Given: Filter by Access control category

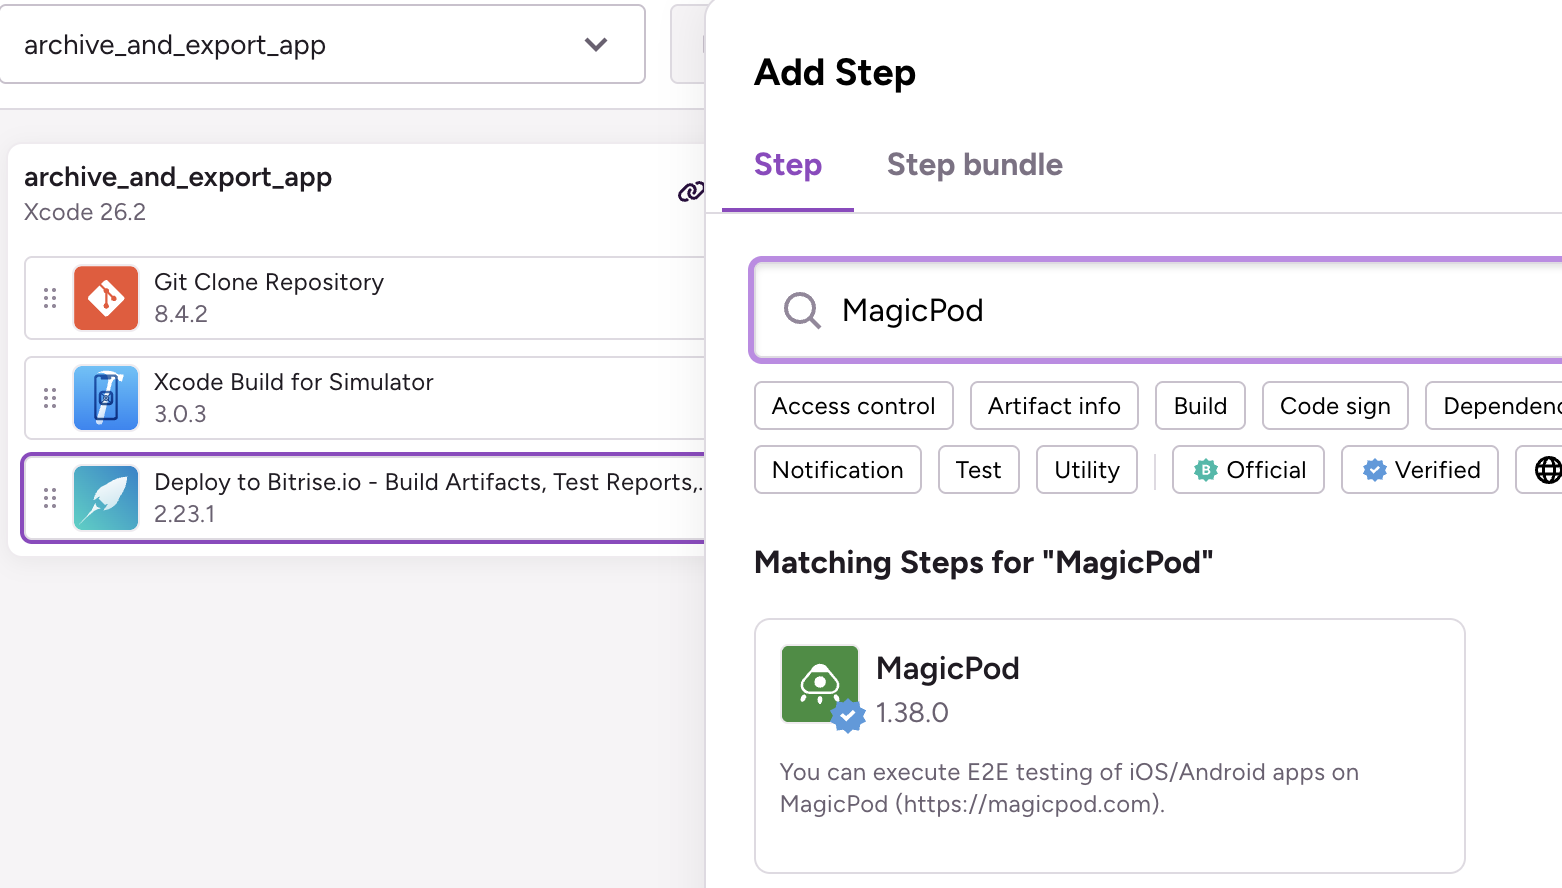Looking at the screenshot, I should [x=854, y=406].
